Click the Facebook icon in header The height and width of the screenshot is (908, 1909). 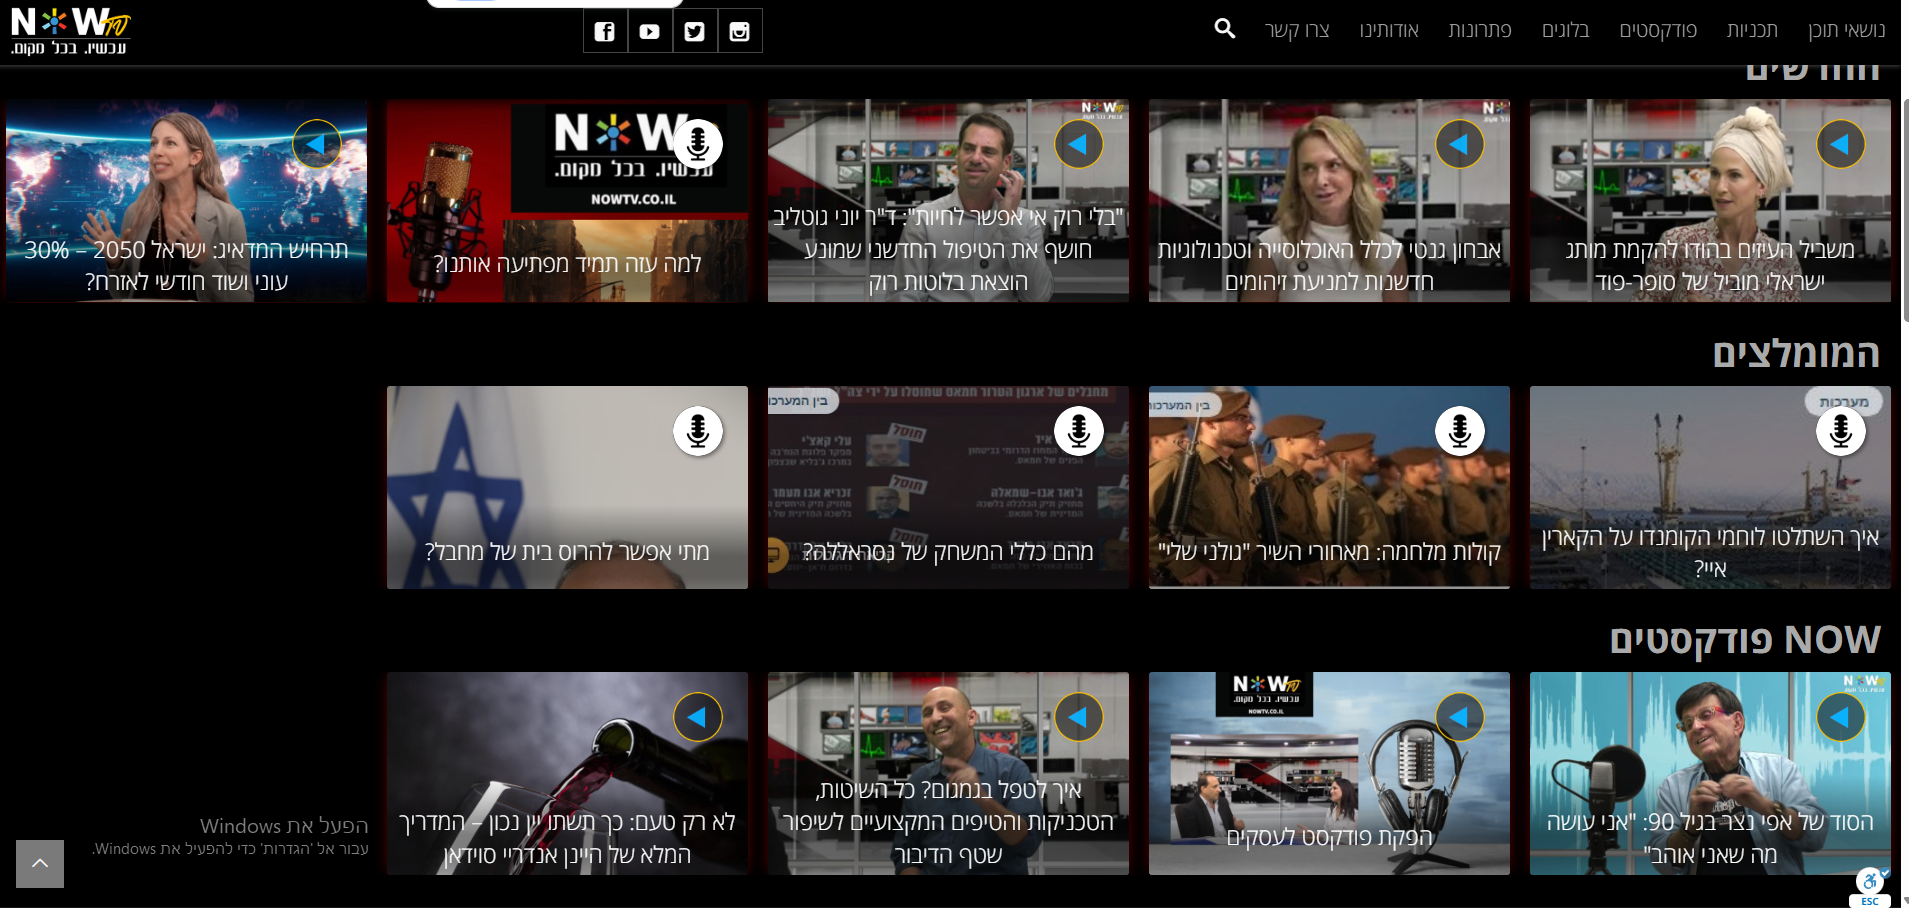point(605,31)
